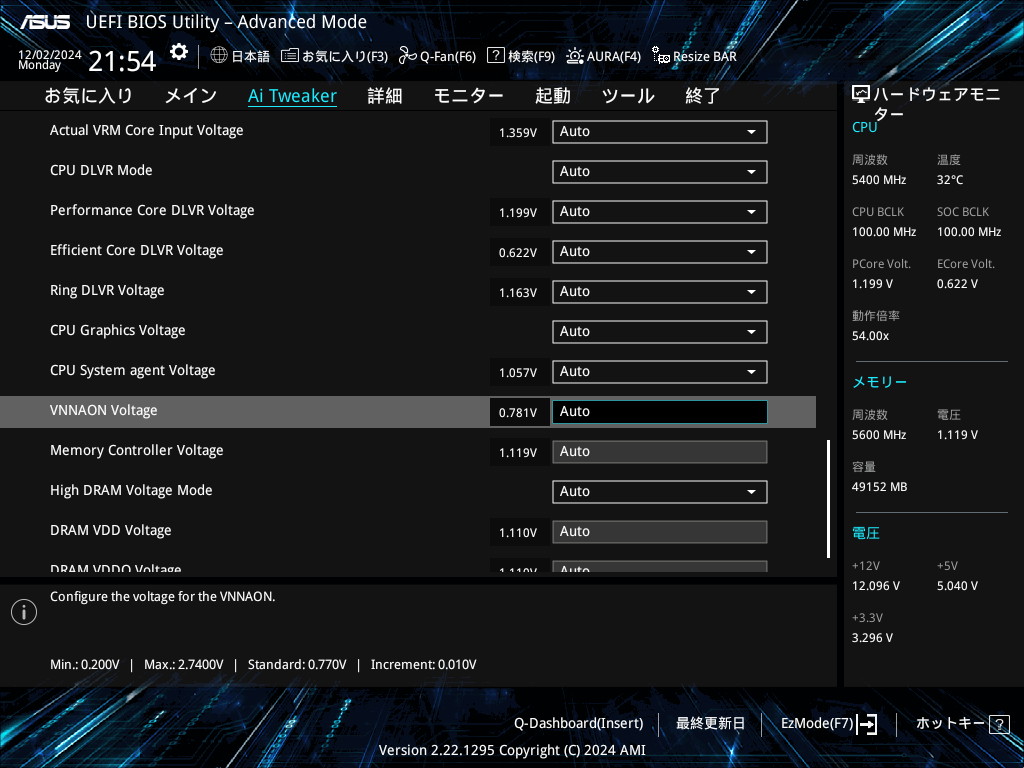The width and height of the screenshot is (1024, 768).
Task: Open Efficient Core DLVR Voltage dropdown
Action: coord(660,251)
